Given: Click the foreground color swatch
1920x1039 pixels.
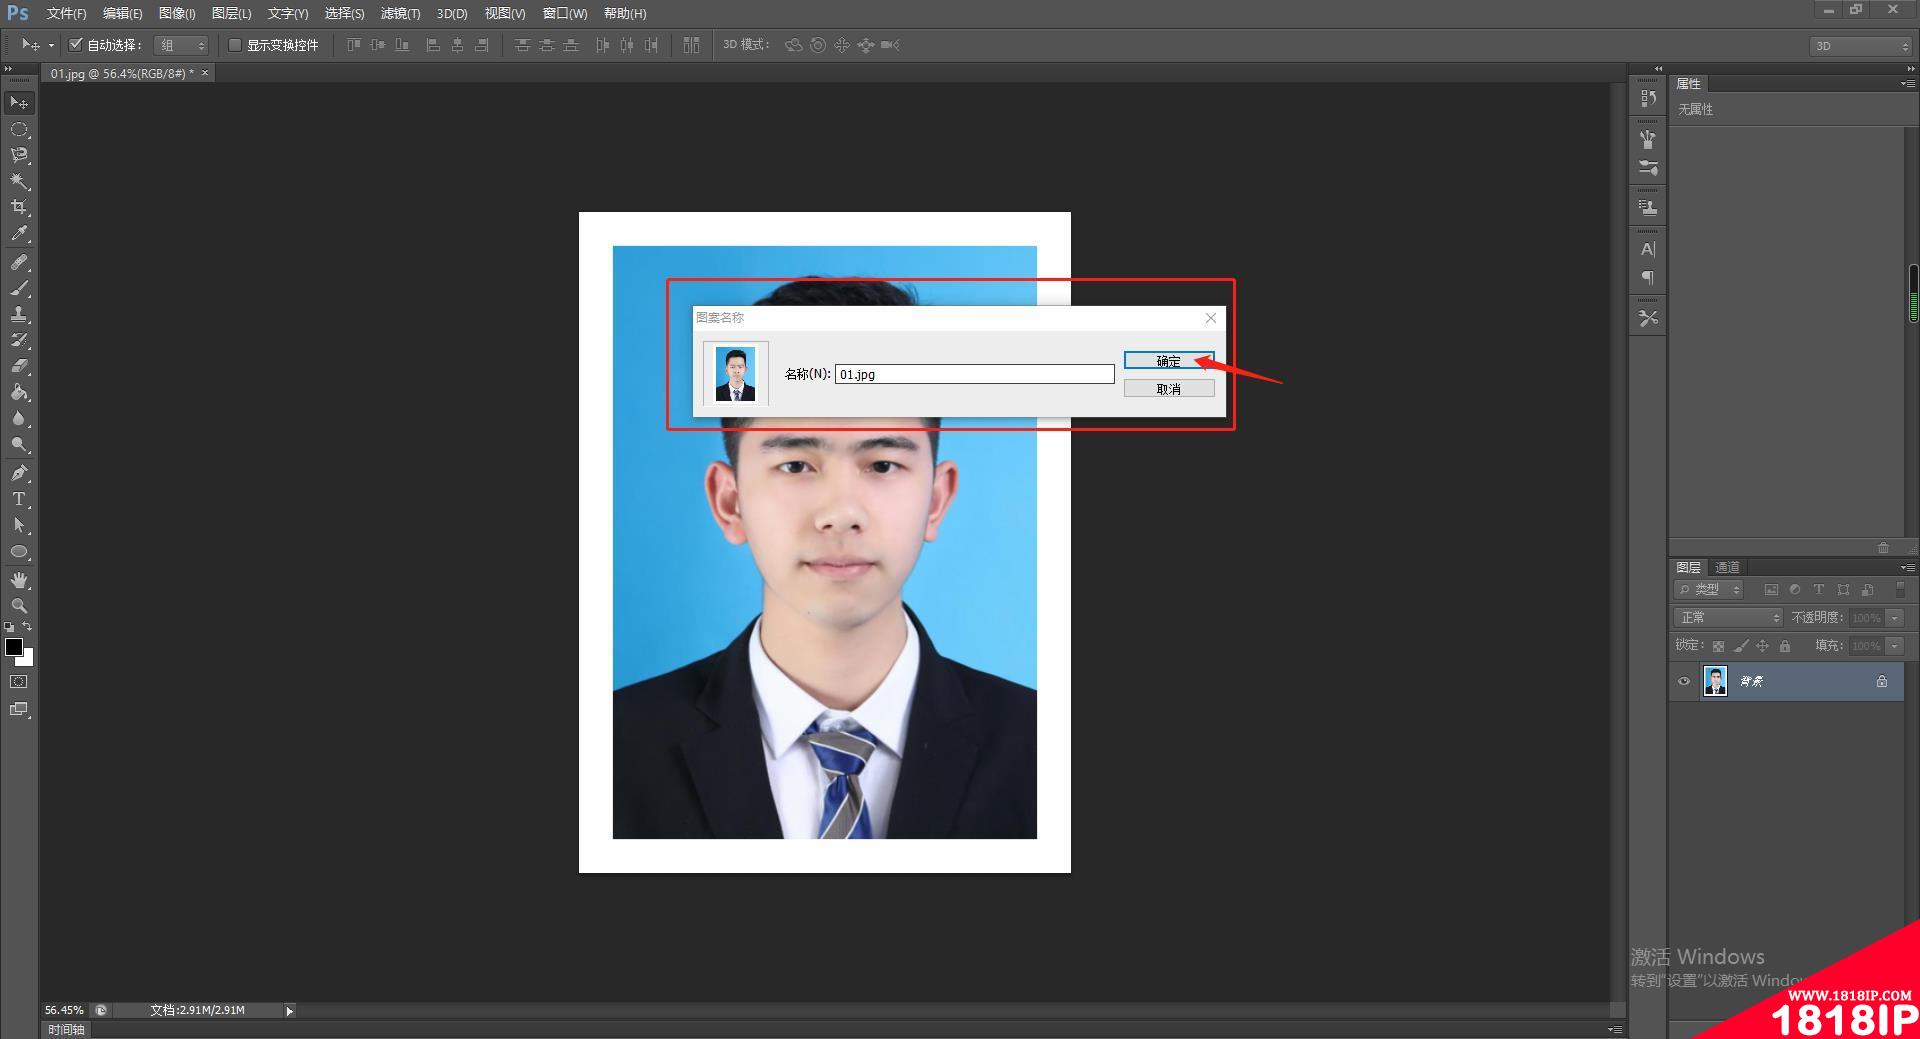Looking at the screenshot, I should (14, 647).
